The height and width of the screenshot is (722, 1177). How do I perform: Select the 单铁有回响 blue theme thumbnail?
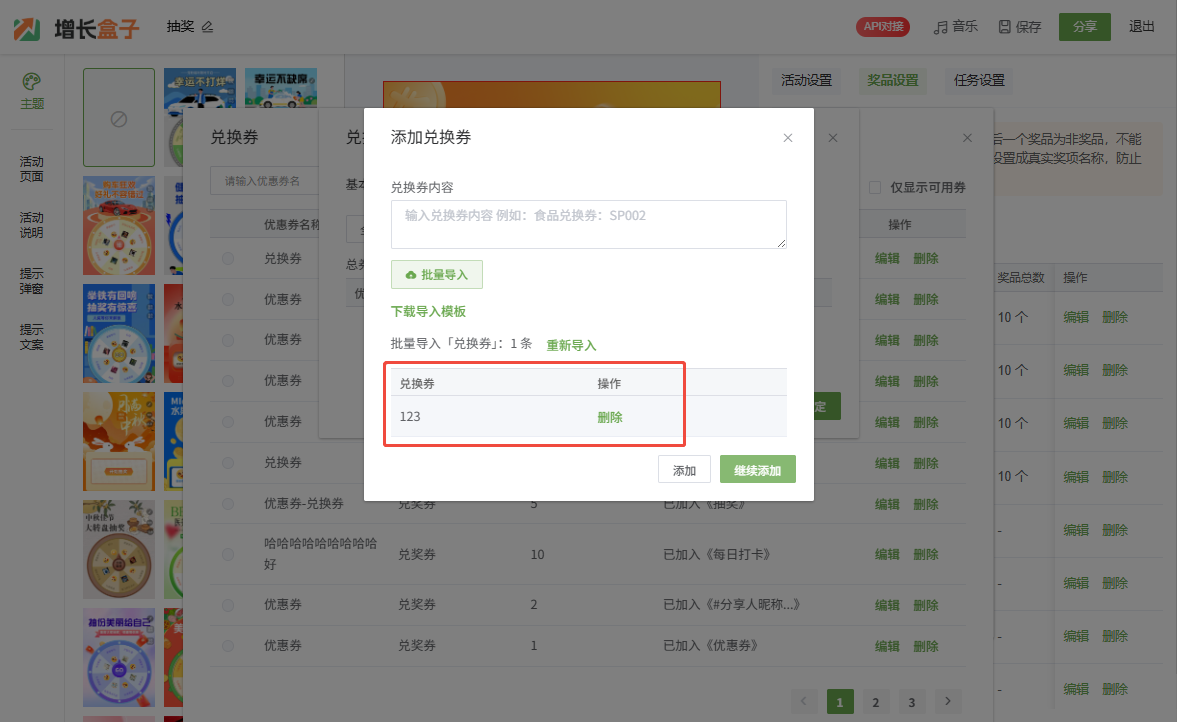tap(119, 333)
